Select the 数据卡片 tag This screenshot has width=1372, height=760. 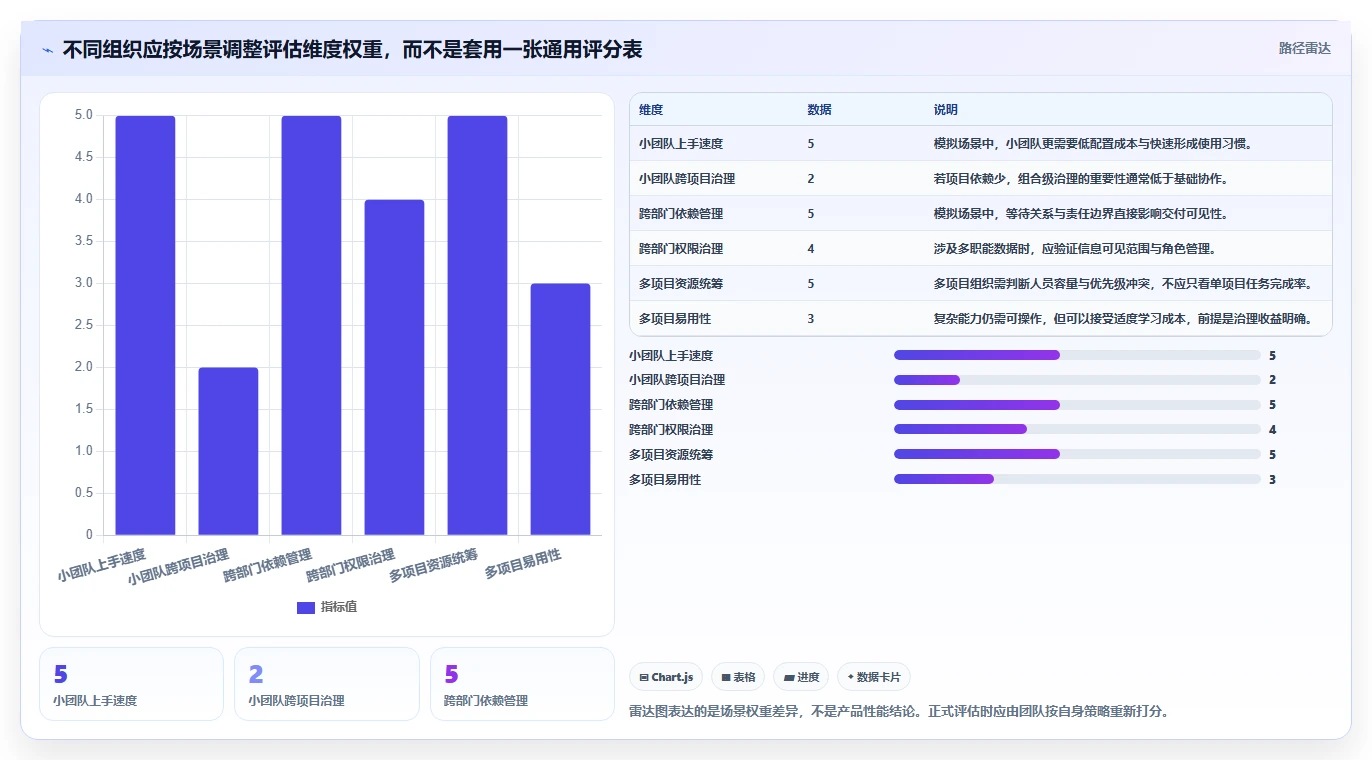click(x=874, y=677)
